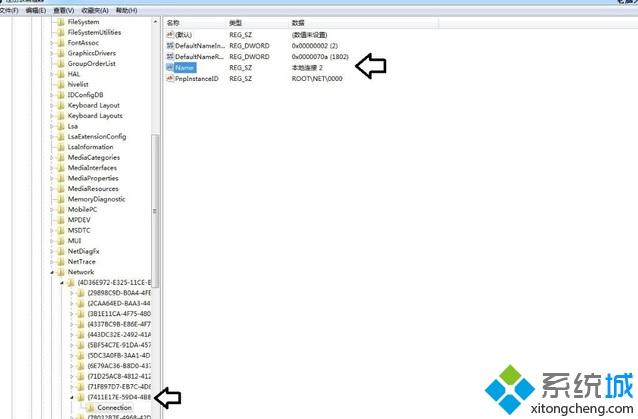Select the {5DC3A0FB-3AA1-4D key
Image resolution: width=638 pixels, height=419 pixels.
point(119,356)
